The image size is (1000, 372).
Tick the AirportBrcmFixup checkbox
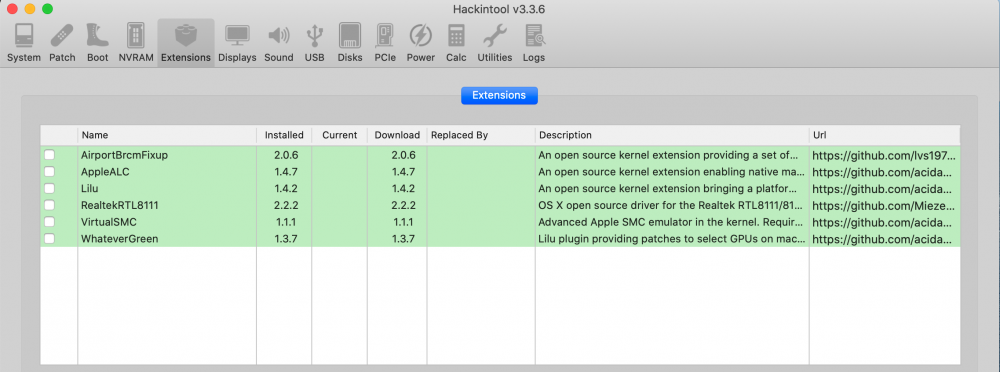[49, 155]
